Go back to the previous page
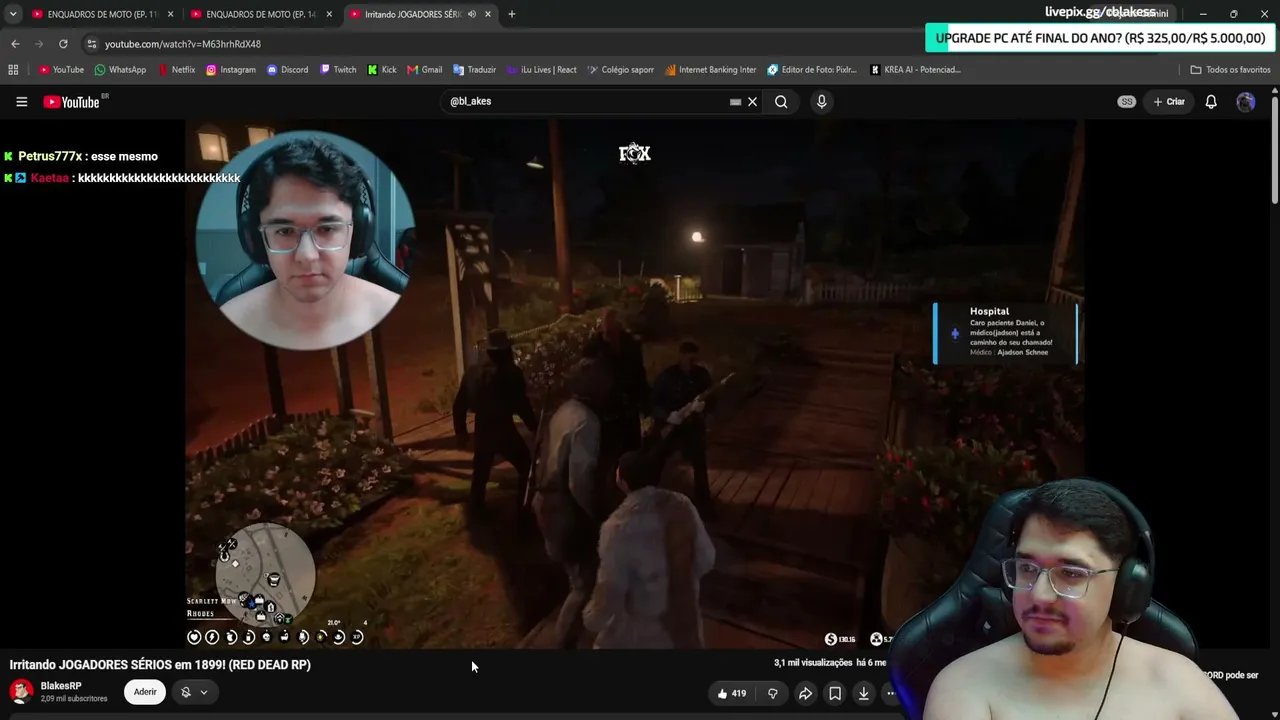 pos(15,44)
